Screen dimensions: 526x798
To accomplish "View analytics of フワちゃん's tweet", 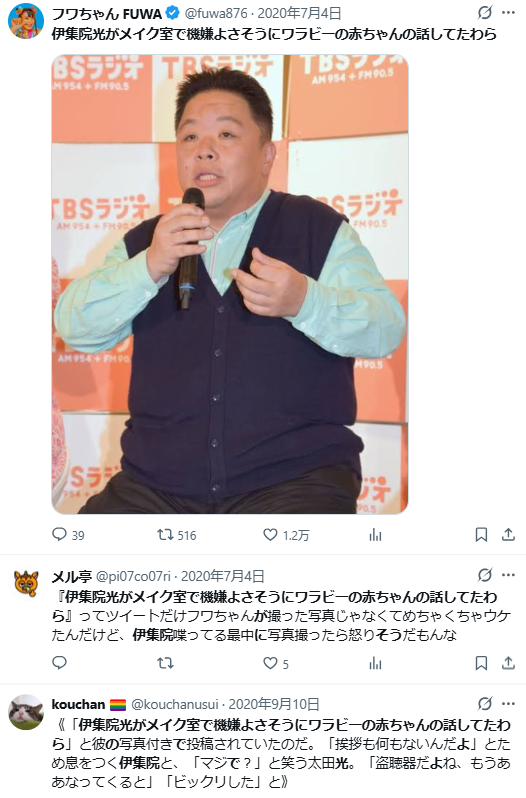I will 375,534.
